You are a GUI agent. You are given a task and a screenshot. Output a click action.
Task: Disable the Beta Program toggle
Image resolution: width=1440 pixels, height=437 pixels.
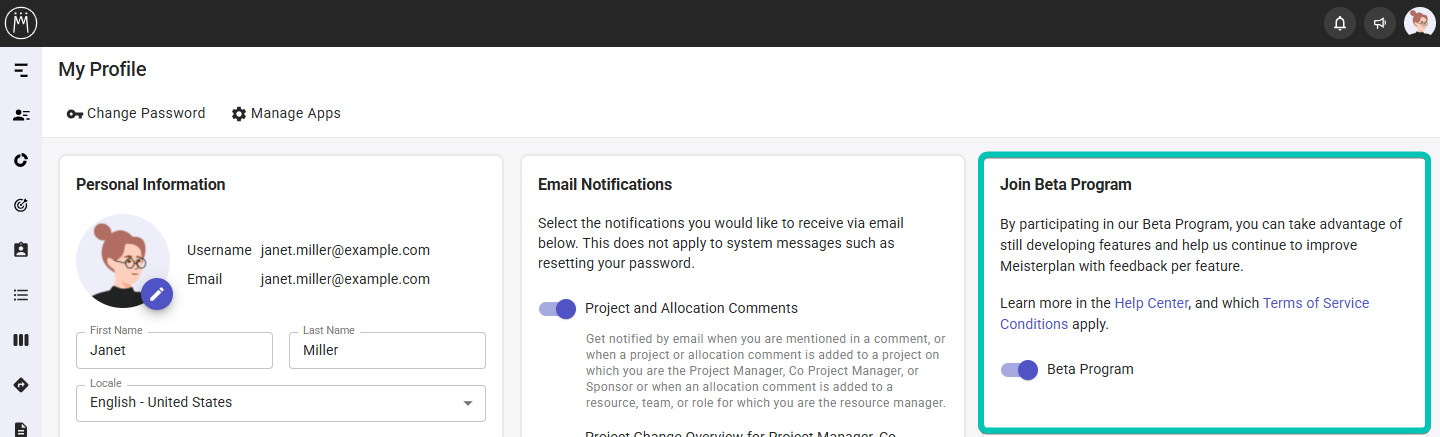point(1020,370)
